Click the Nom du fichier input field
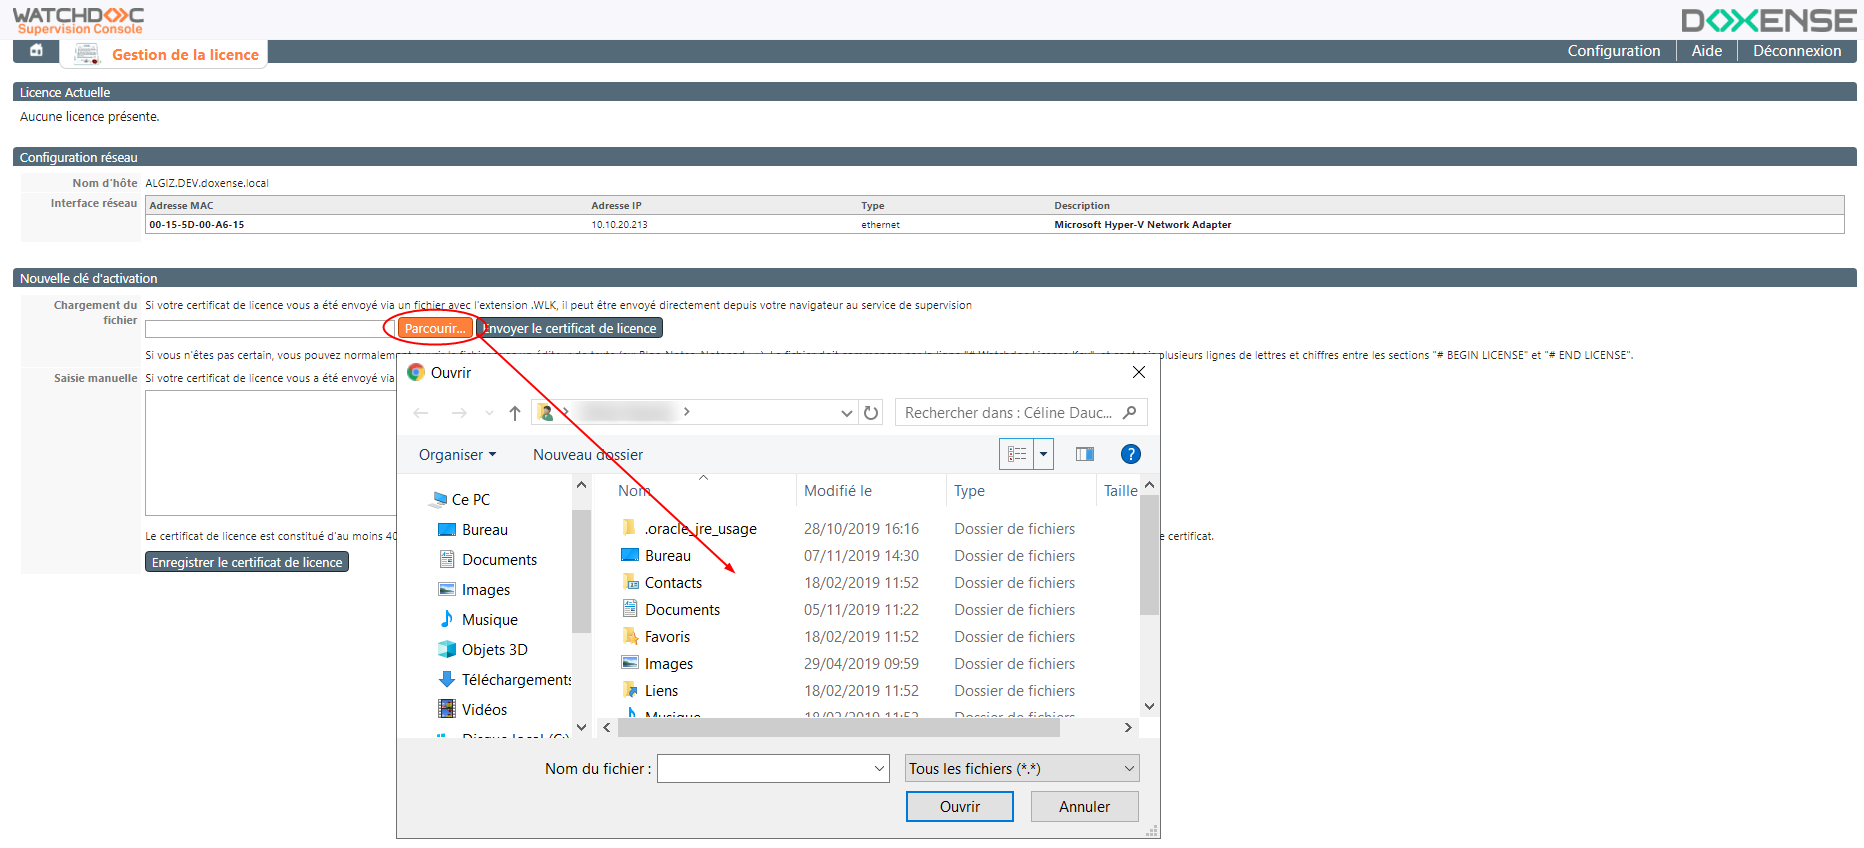1864x848 pixels. (x=765, y=769)
